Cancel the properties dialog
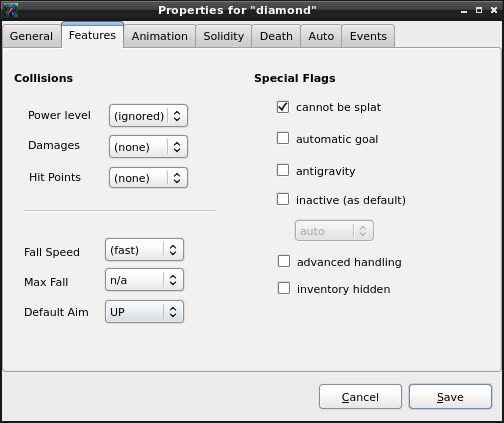The image size is (504, 423). pyautogui.click(x=360, y=397)
